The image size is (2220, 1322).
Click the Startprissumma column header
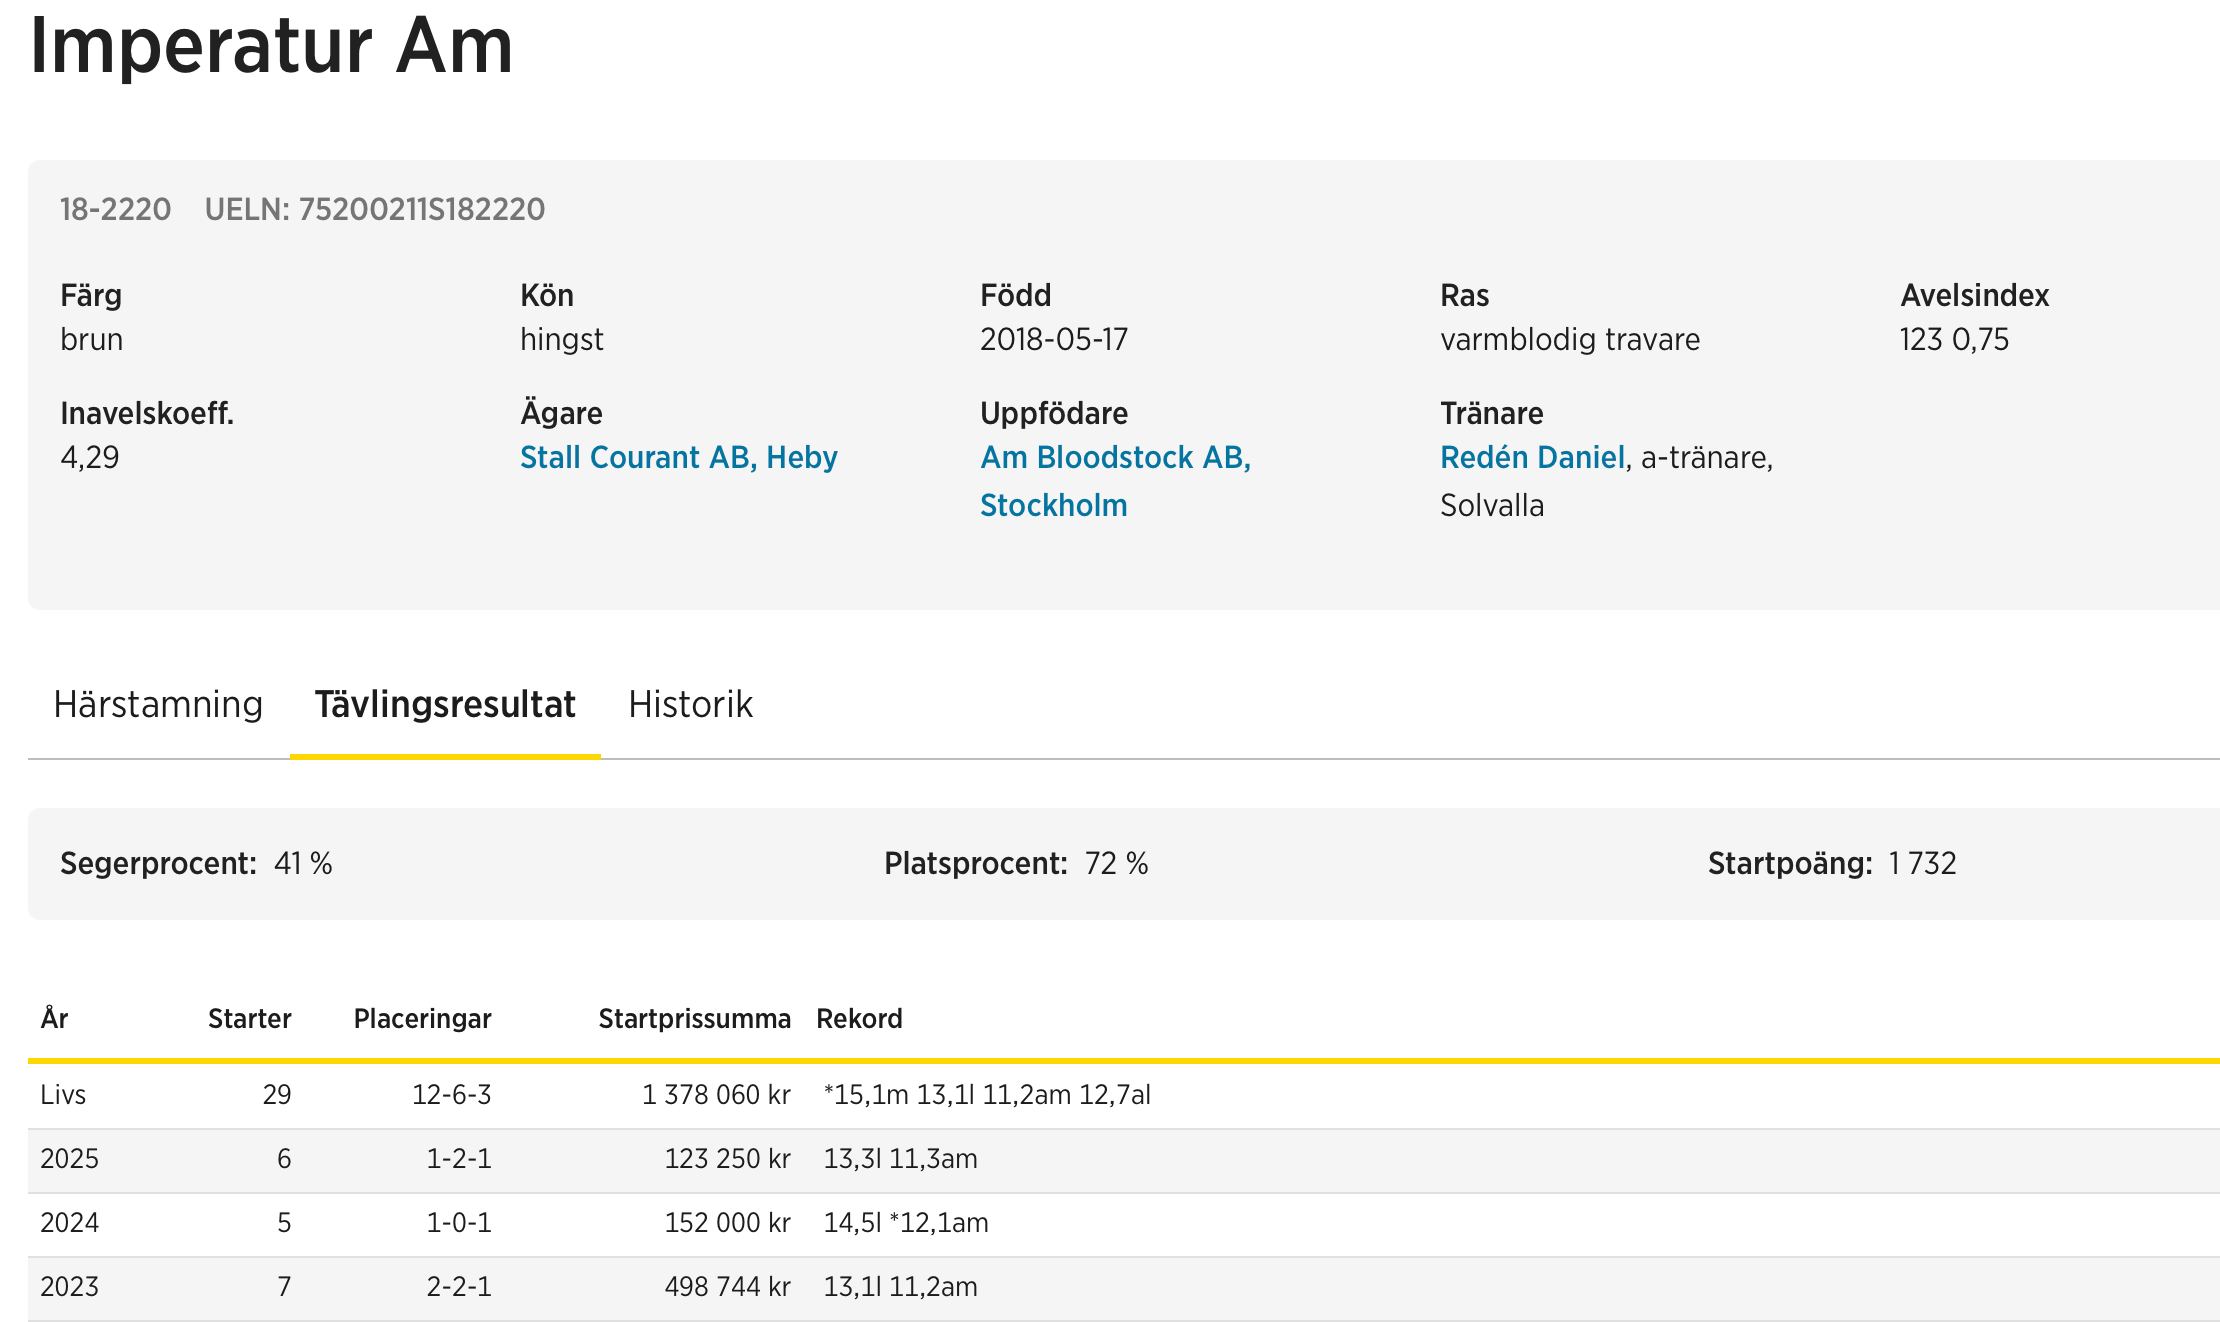694,1019
